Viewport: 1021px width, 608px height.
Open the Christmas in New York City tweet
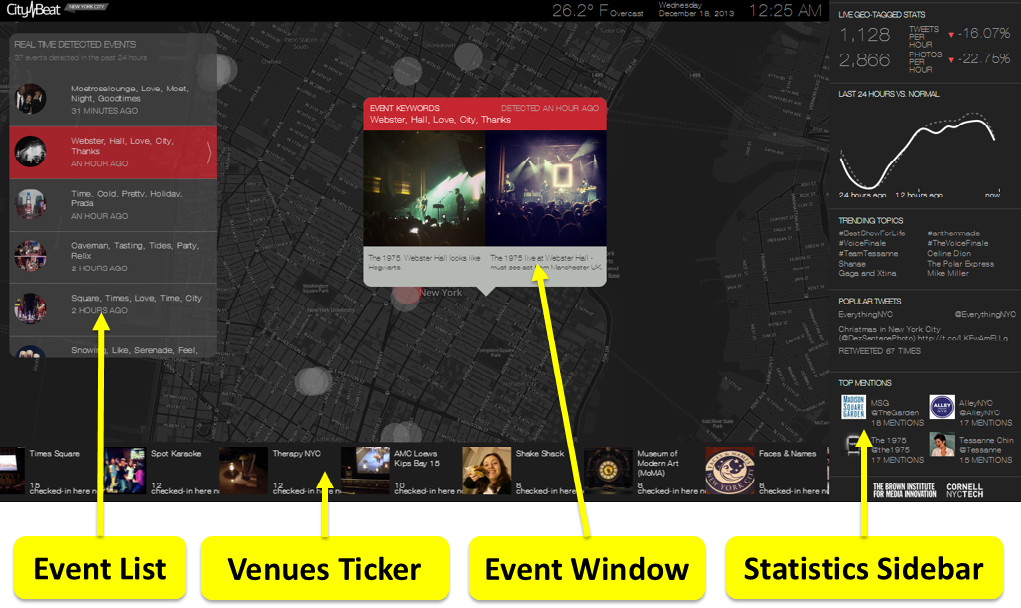(922, 333)
